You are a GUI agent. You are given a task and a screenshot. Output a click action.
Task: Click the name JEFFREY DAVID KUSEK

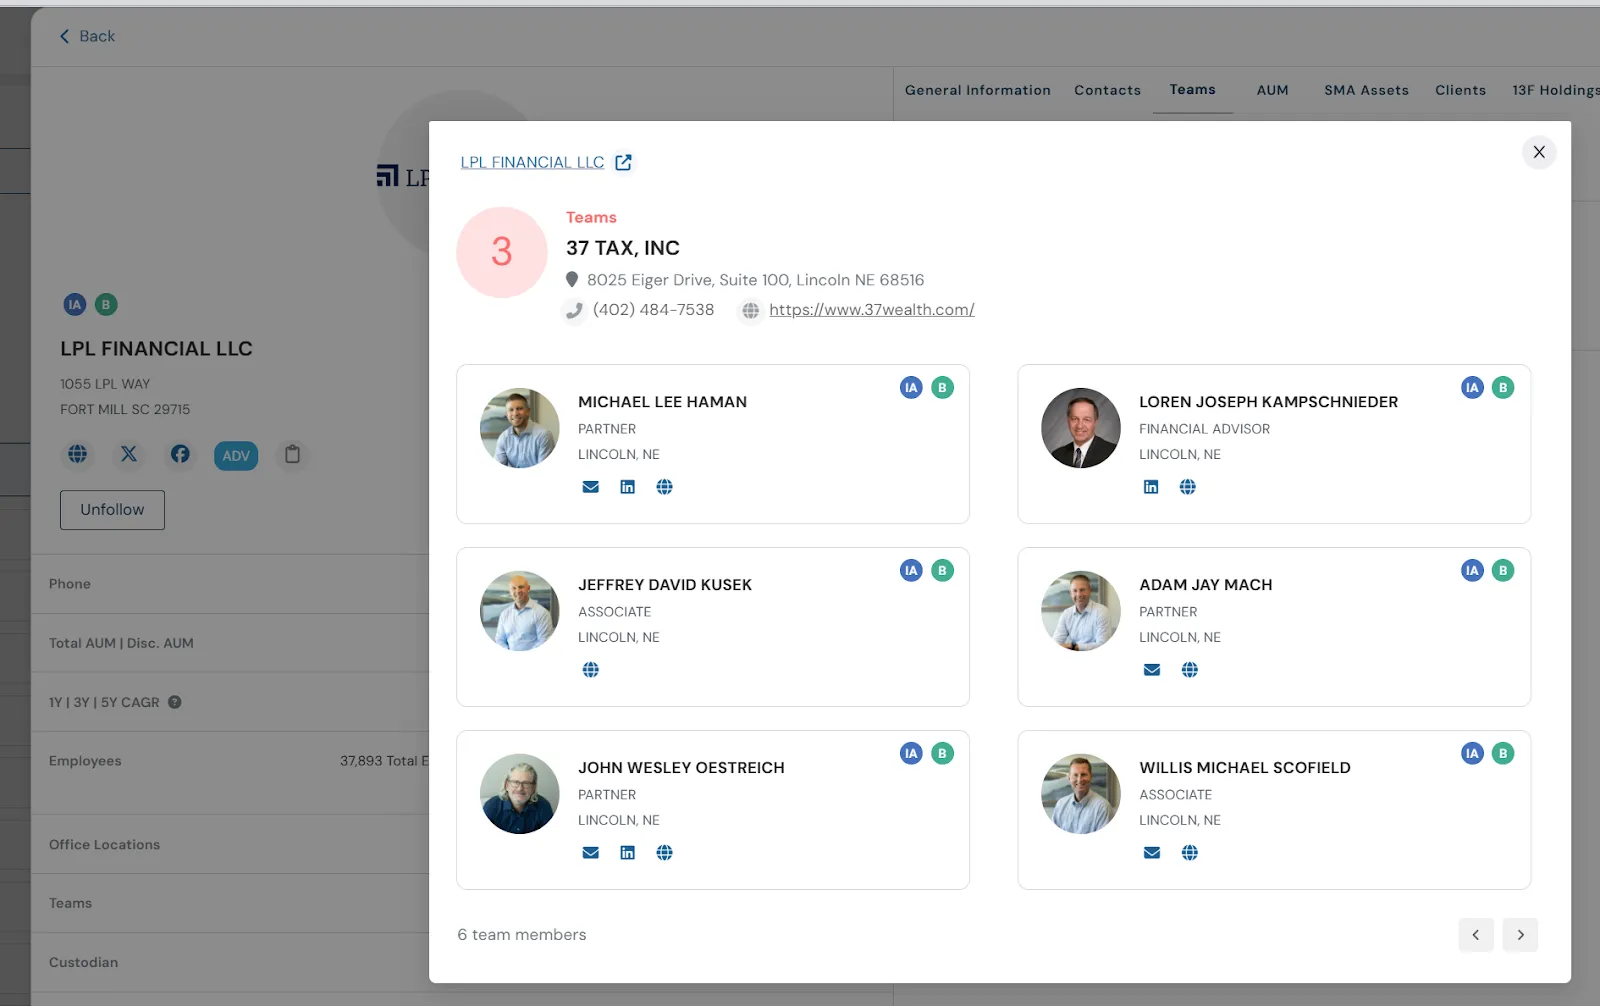665,585
